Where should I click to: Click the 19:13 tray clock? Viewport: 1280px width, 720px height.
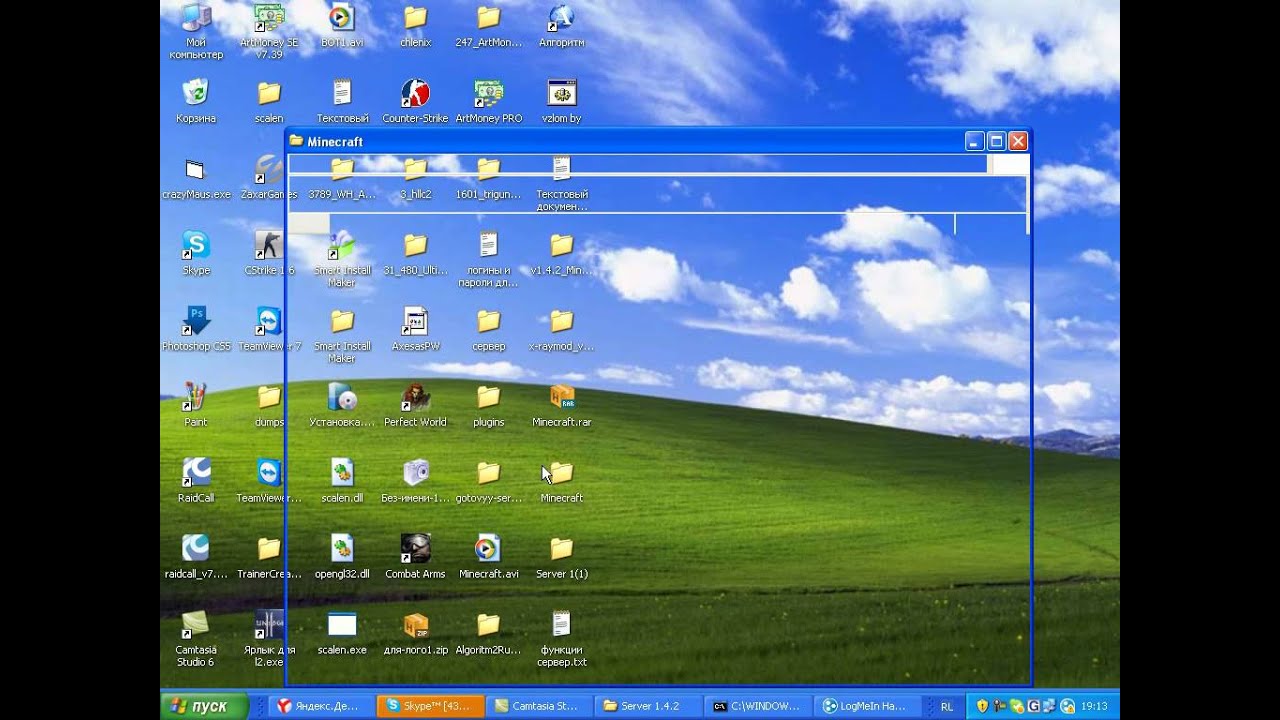tap(1093, 706)
